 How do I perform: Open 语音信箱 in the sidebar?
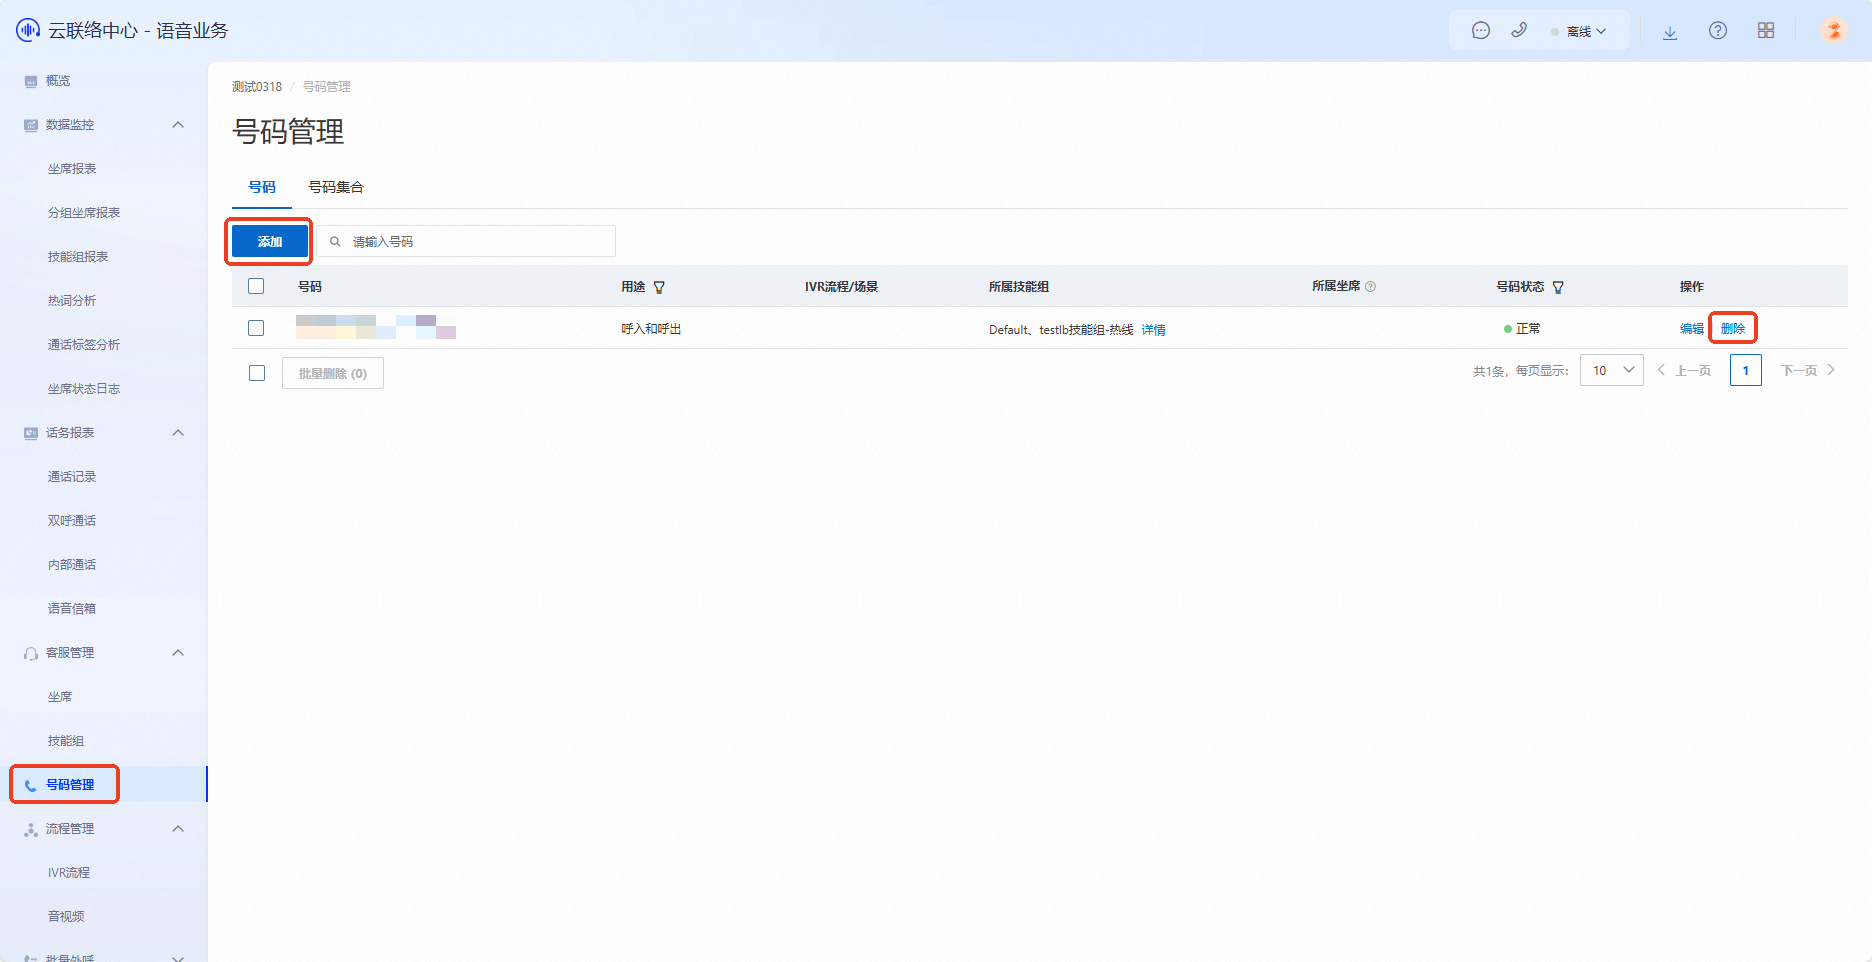(x=72, y=609)
